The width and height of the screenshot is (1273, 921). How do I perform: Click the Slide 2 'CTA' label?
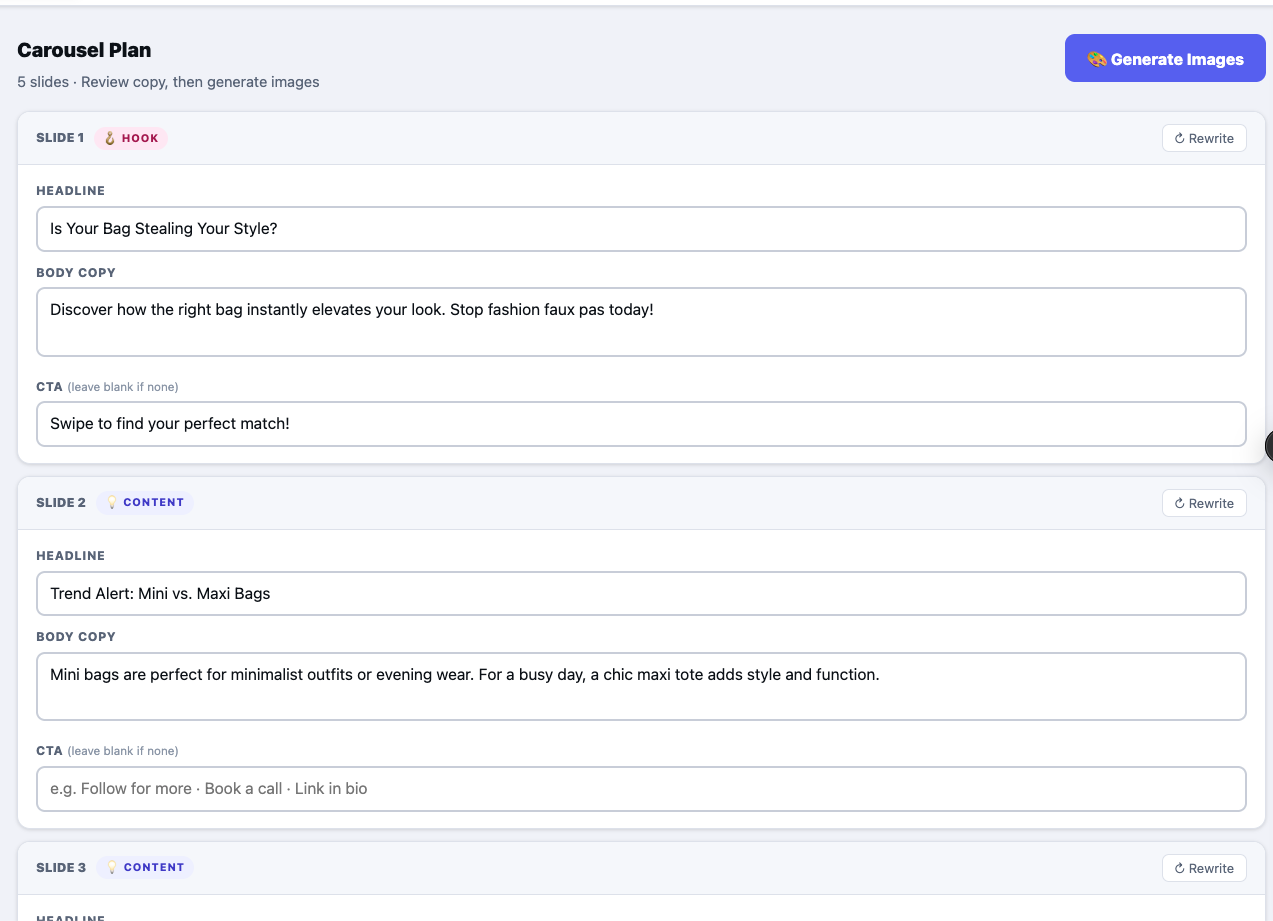pyautogui.click(x=49, y=751)
